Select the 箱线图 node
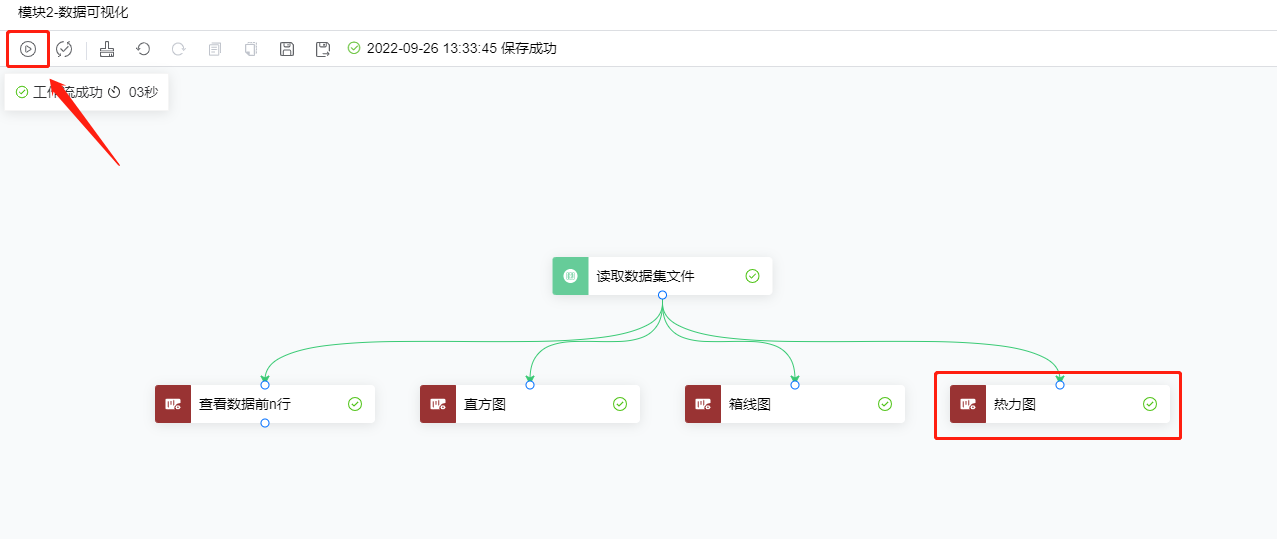Image resolution: width=1277 pixels, height=539 pixels. (x=795, y=404)
